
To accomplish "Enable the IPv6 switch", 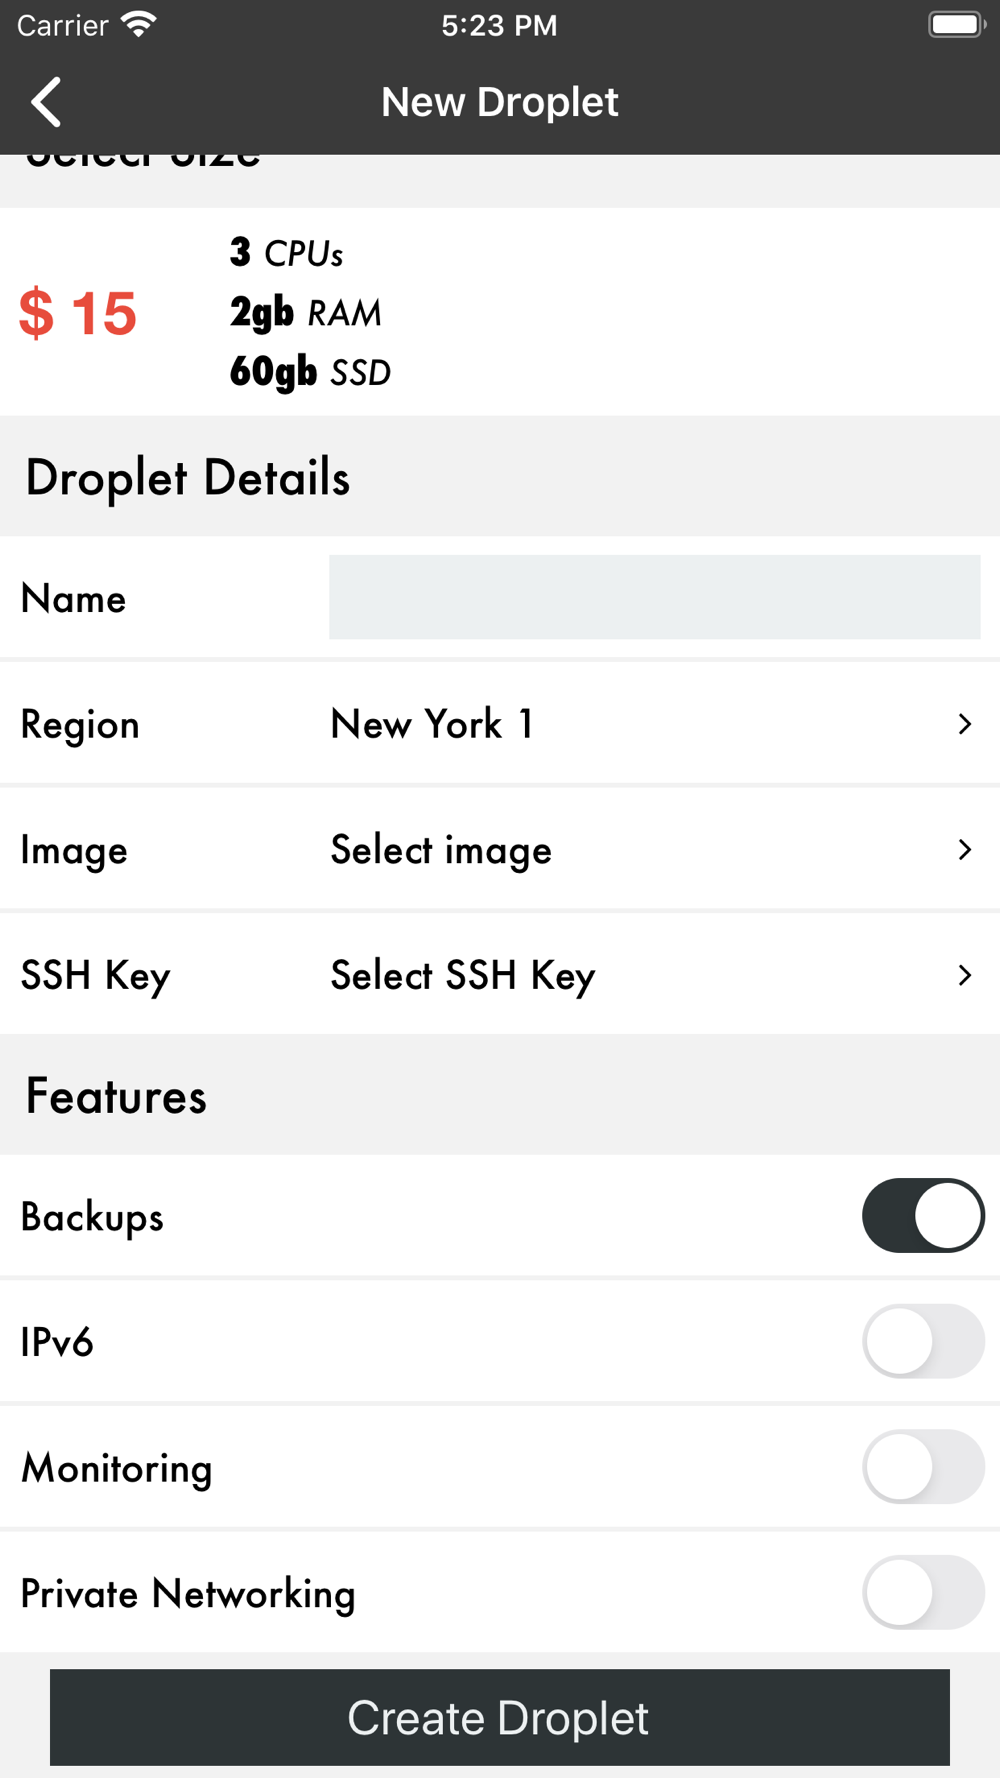I will click(923, 1341).
